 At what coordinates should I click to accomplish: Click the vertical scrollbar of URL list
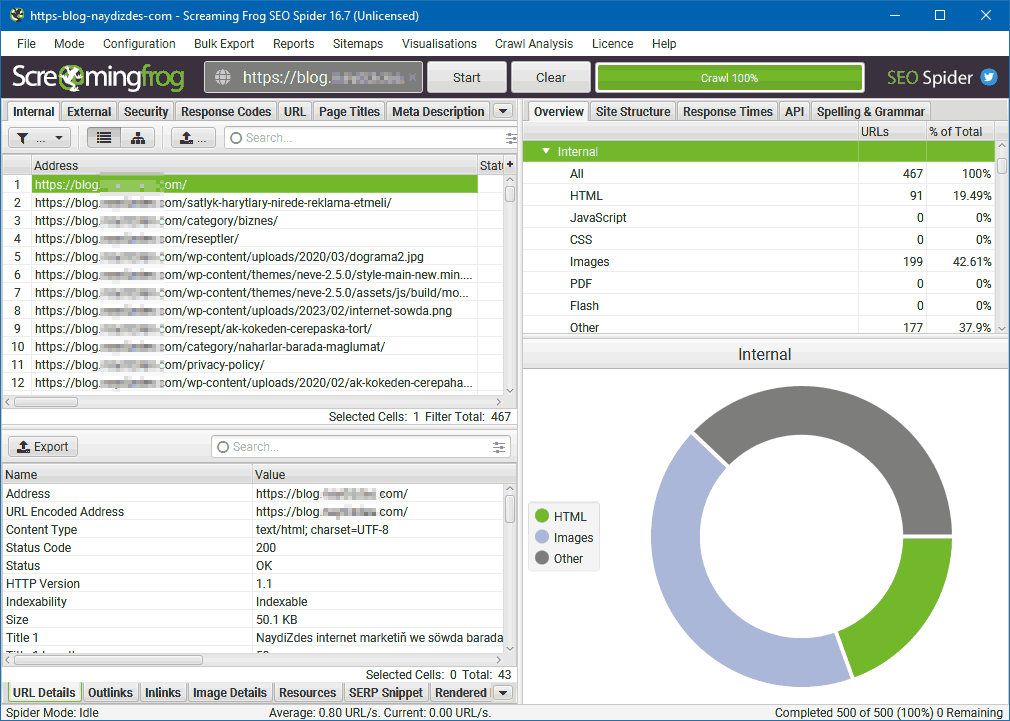tap(510, 194)
